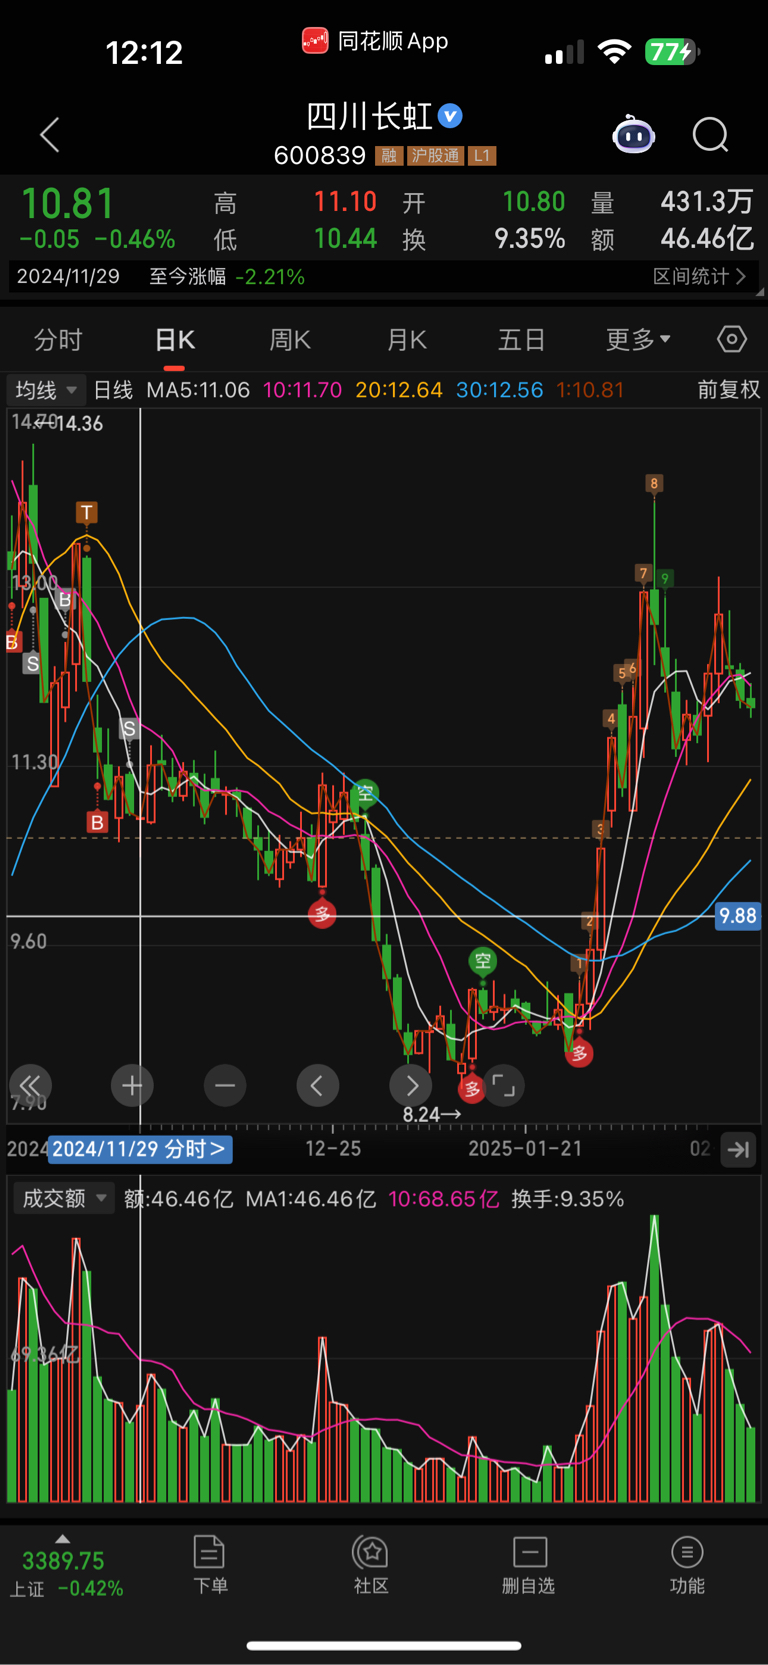The image size is (768, 1665).
Task: Switch to 月K monthly tab
Action: [x=406, y=340]
